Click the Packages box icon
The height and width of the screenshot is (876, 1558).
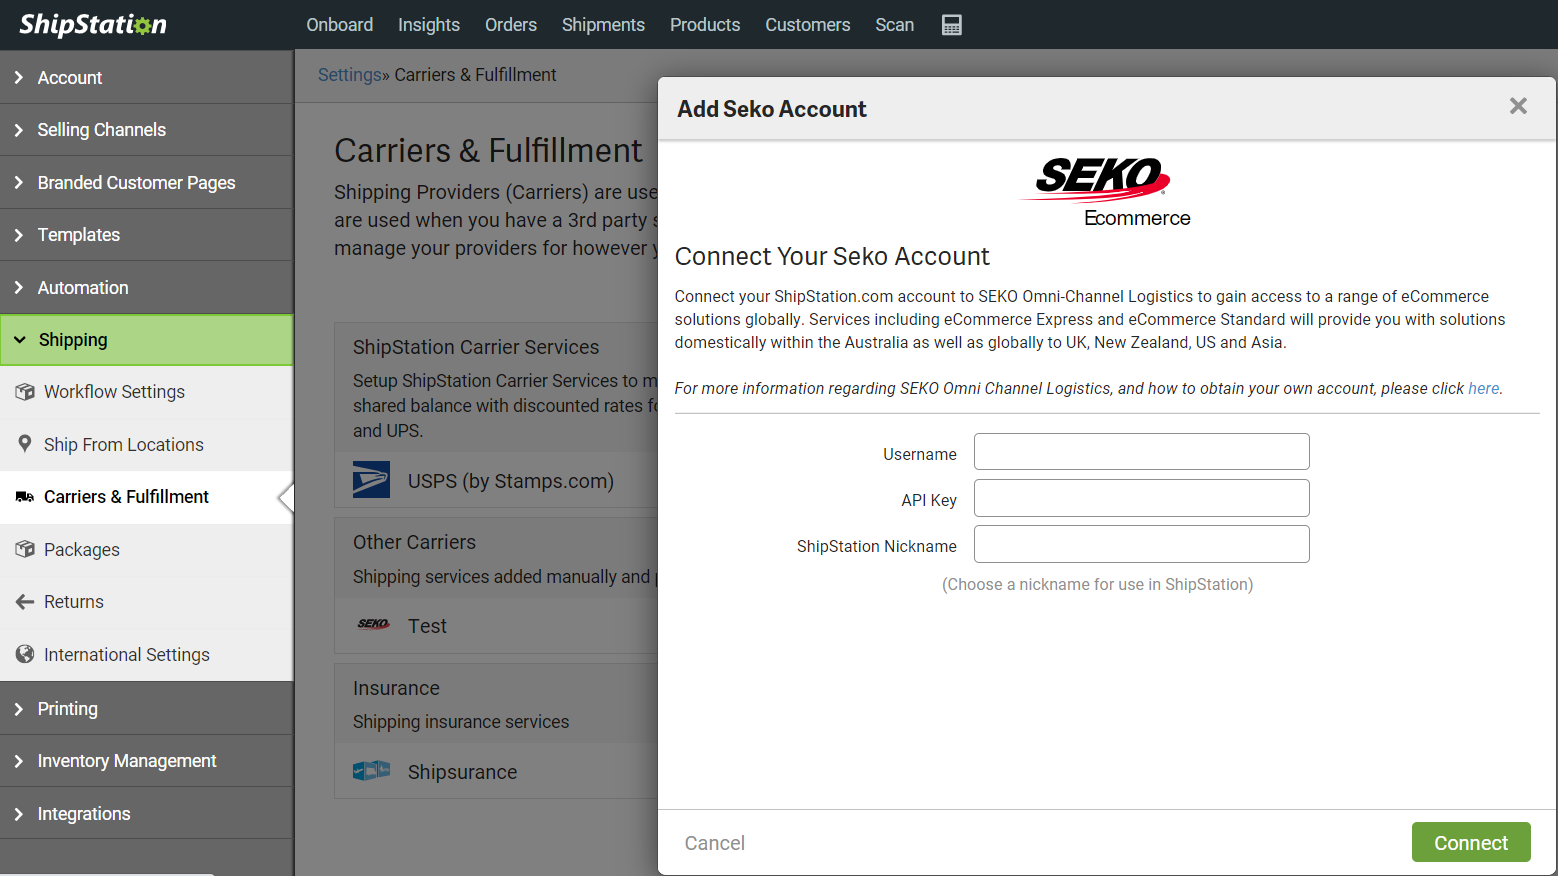pyautogui.click(x=25, y=549)
